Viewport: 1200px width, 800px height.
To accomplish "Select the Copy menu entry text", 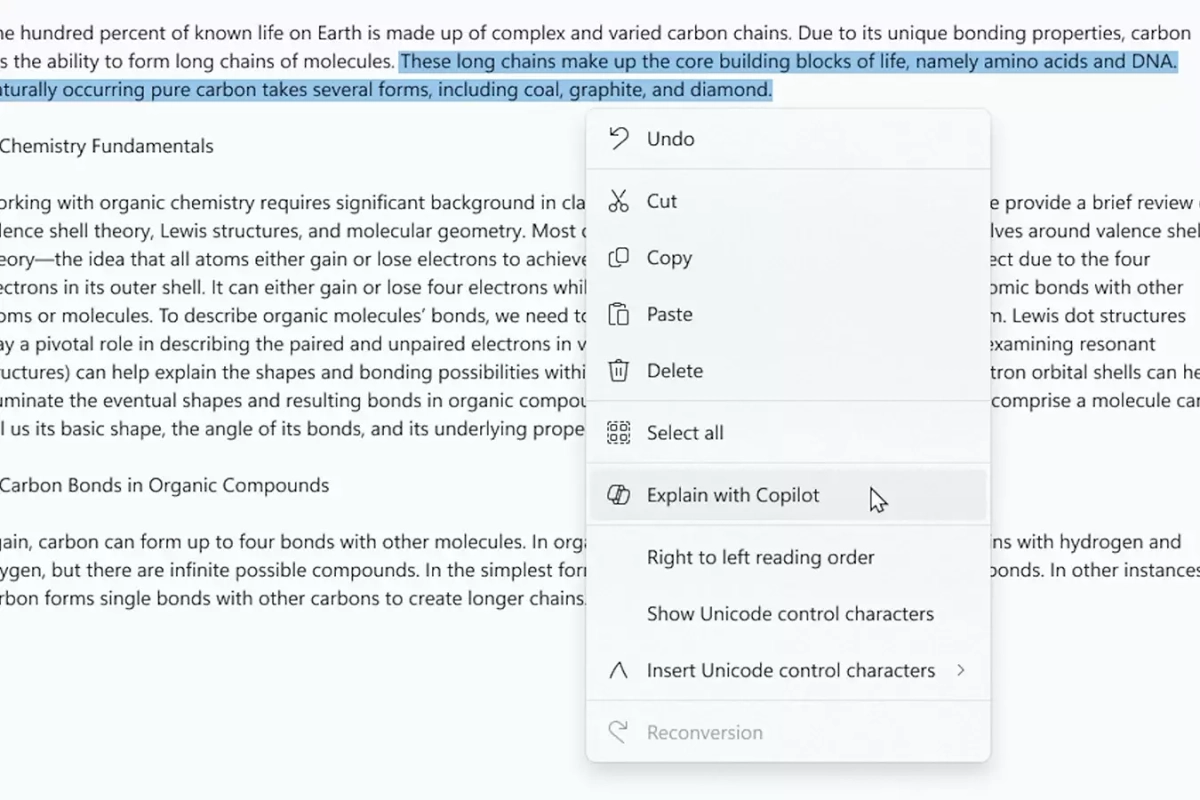I will pos(669,258).
